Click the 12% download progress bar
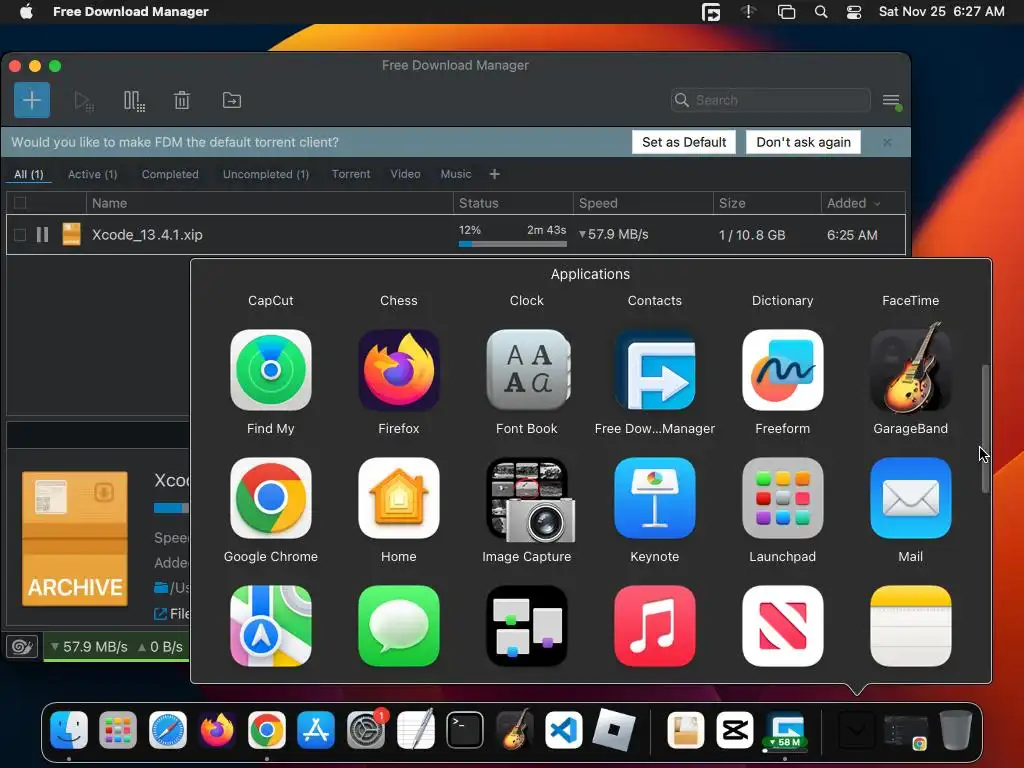Screen dimensions: 1024x768 513,244
